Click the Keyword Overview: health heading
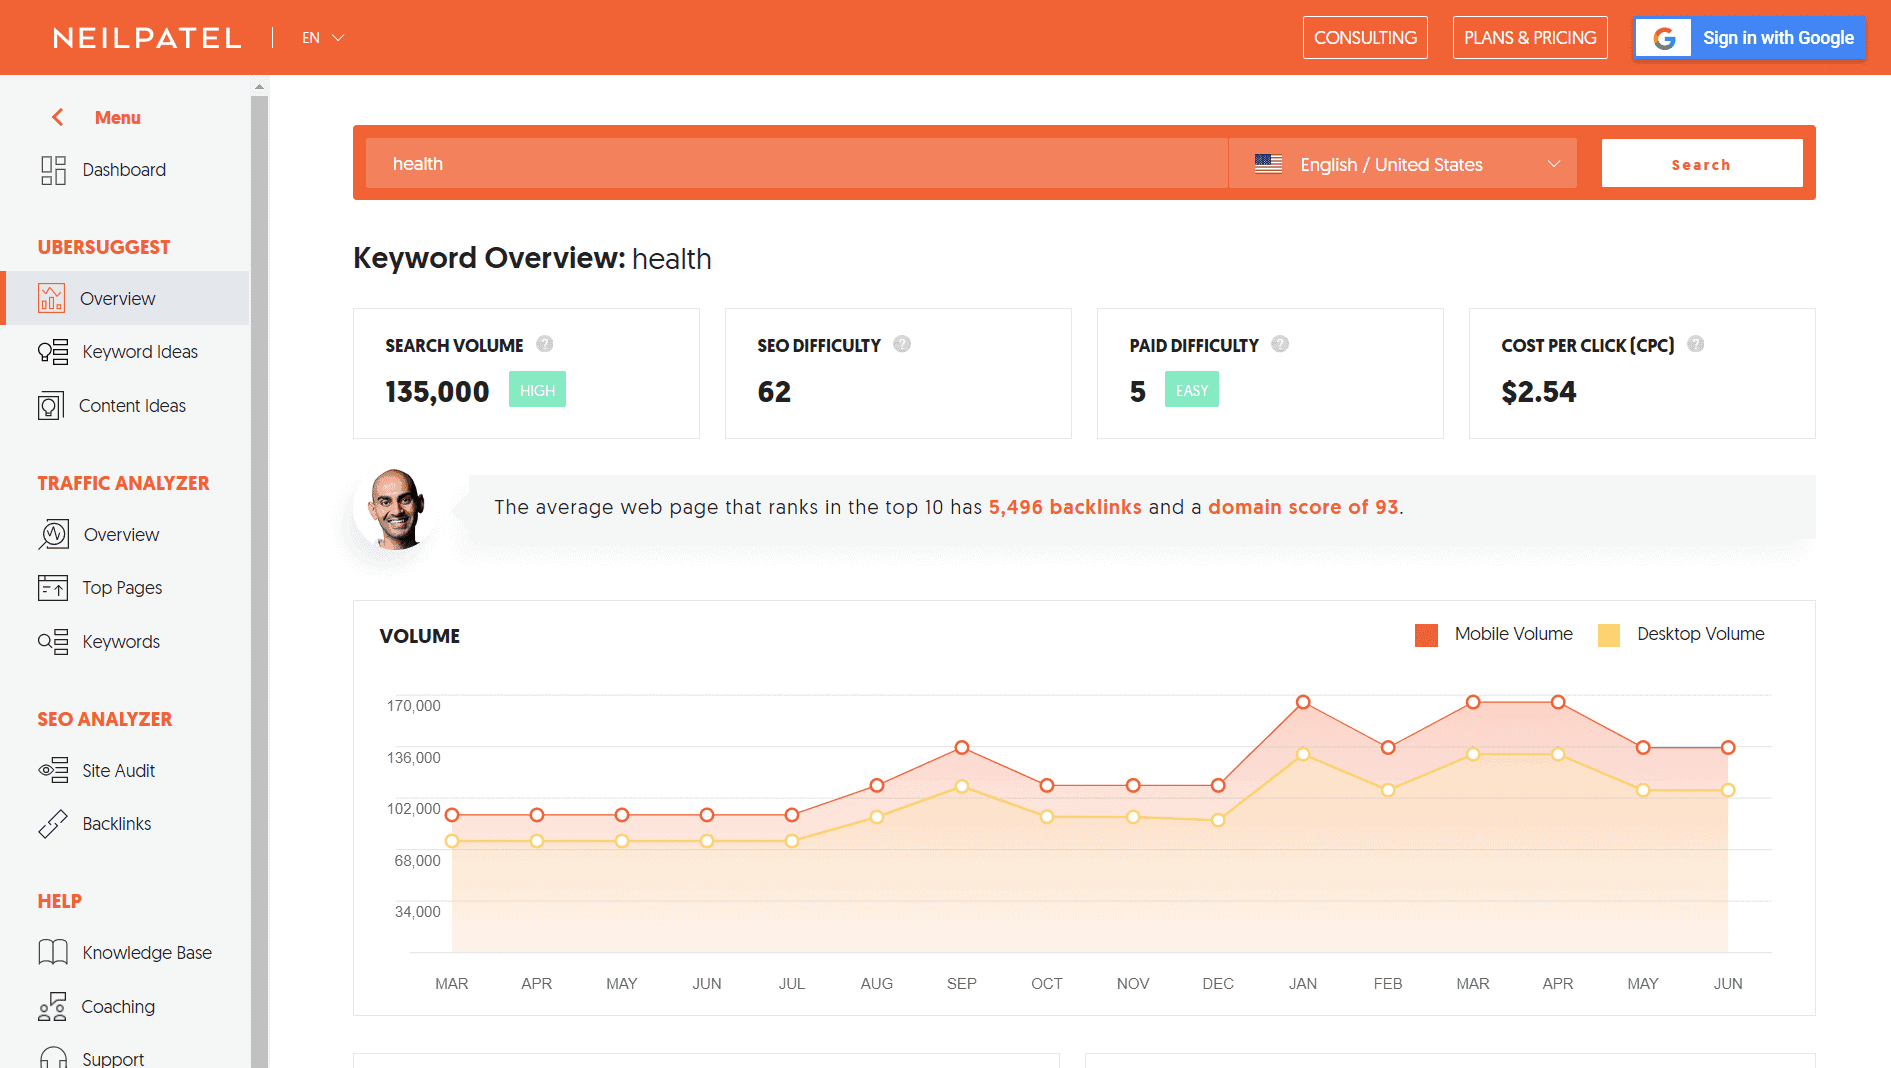 532,258
